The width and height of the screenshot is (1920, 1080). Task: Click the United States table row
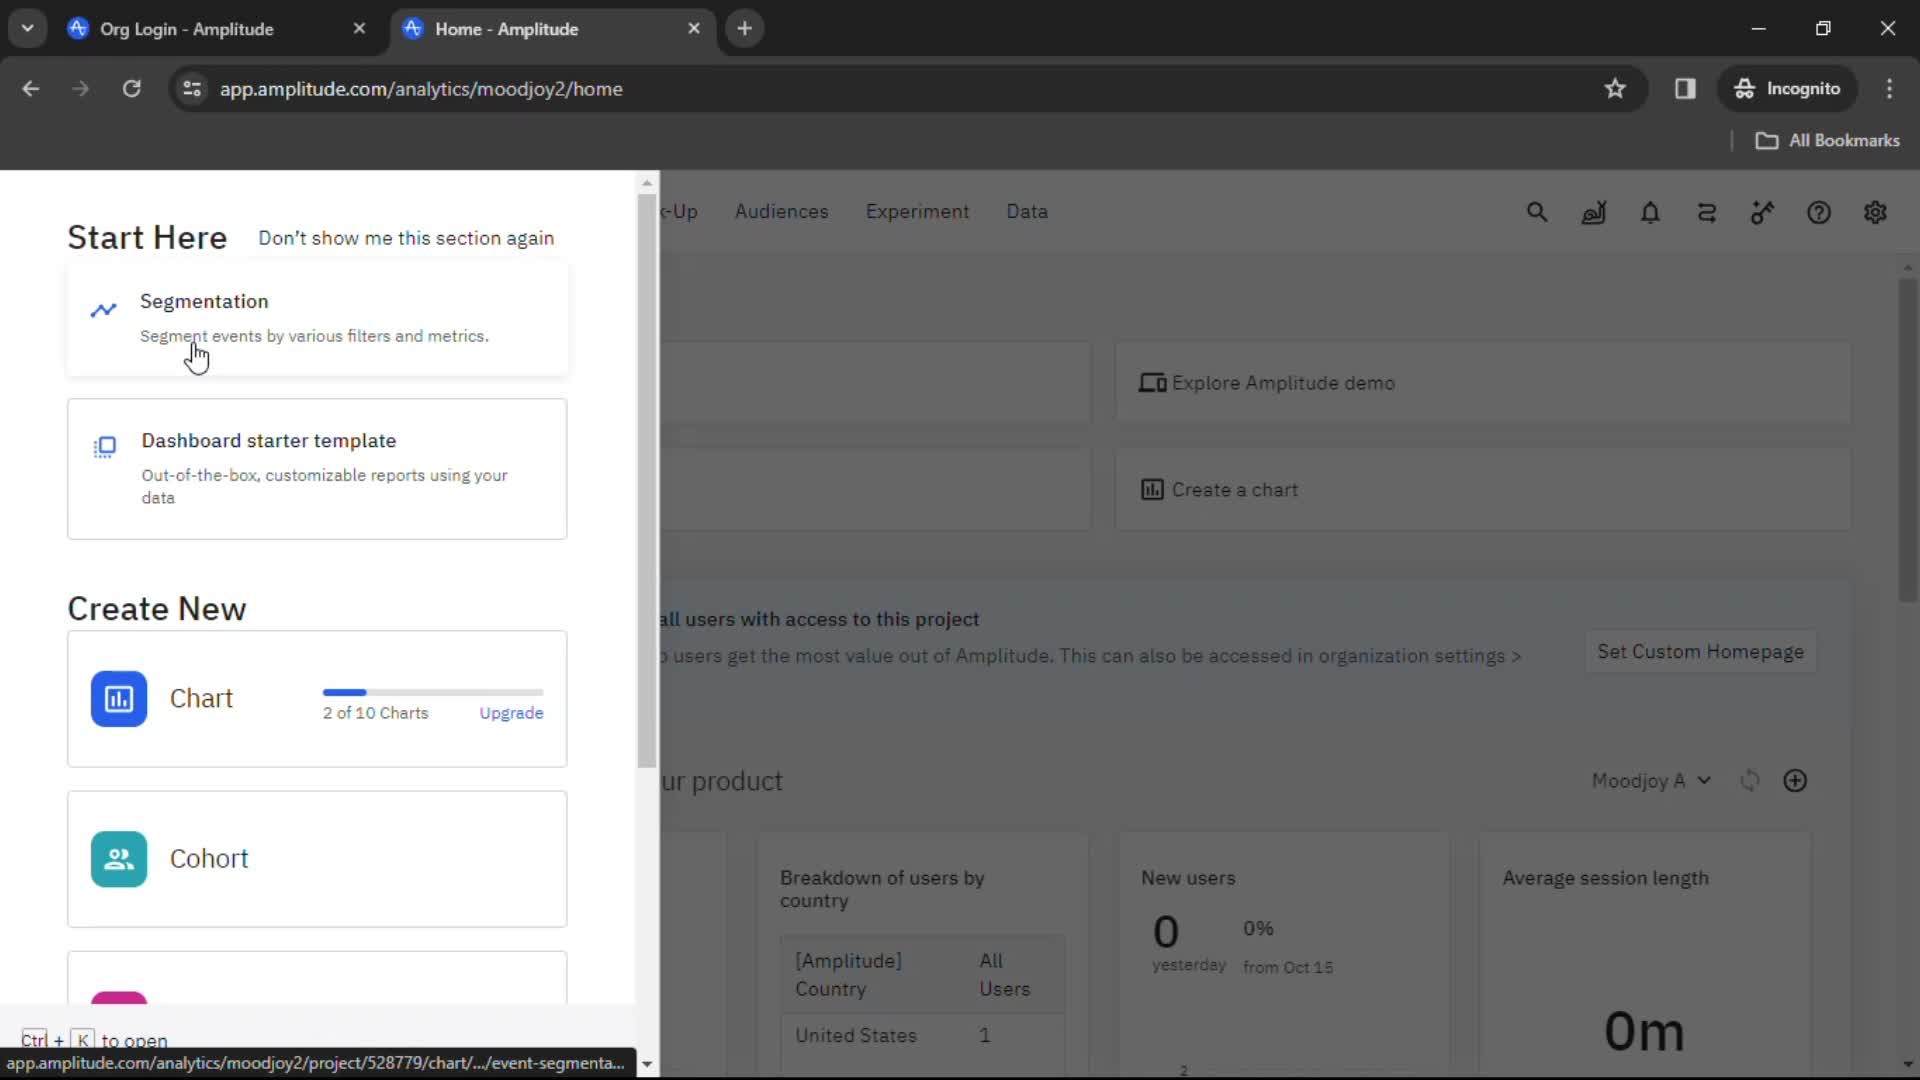[923, 1036]
